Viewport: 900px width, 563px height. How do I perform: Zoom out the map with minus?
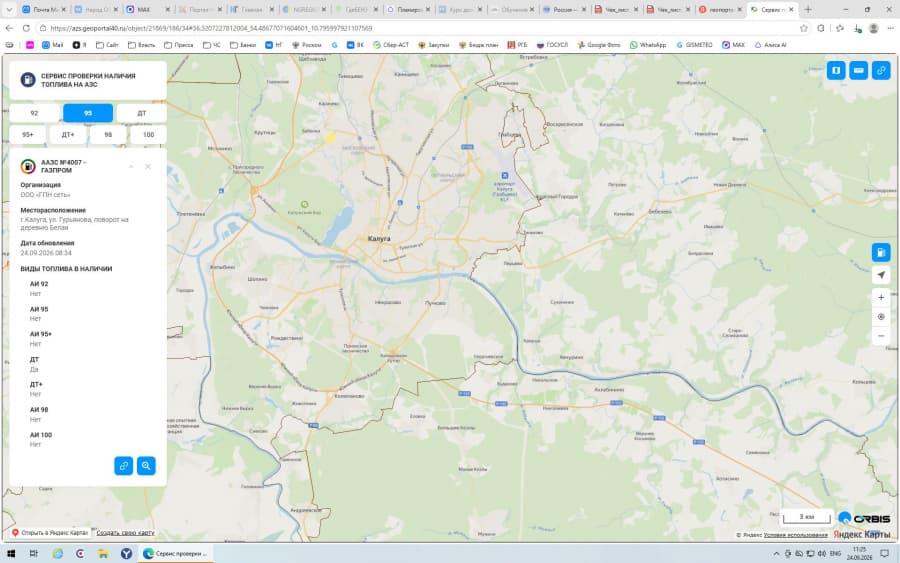click(x=881, y=336)
